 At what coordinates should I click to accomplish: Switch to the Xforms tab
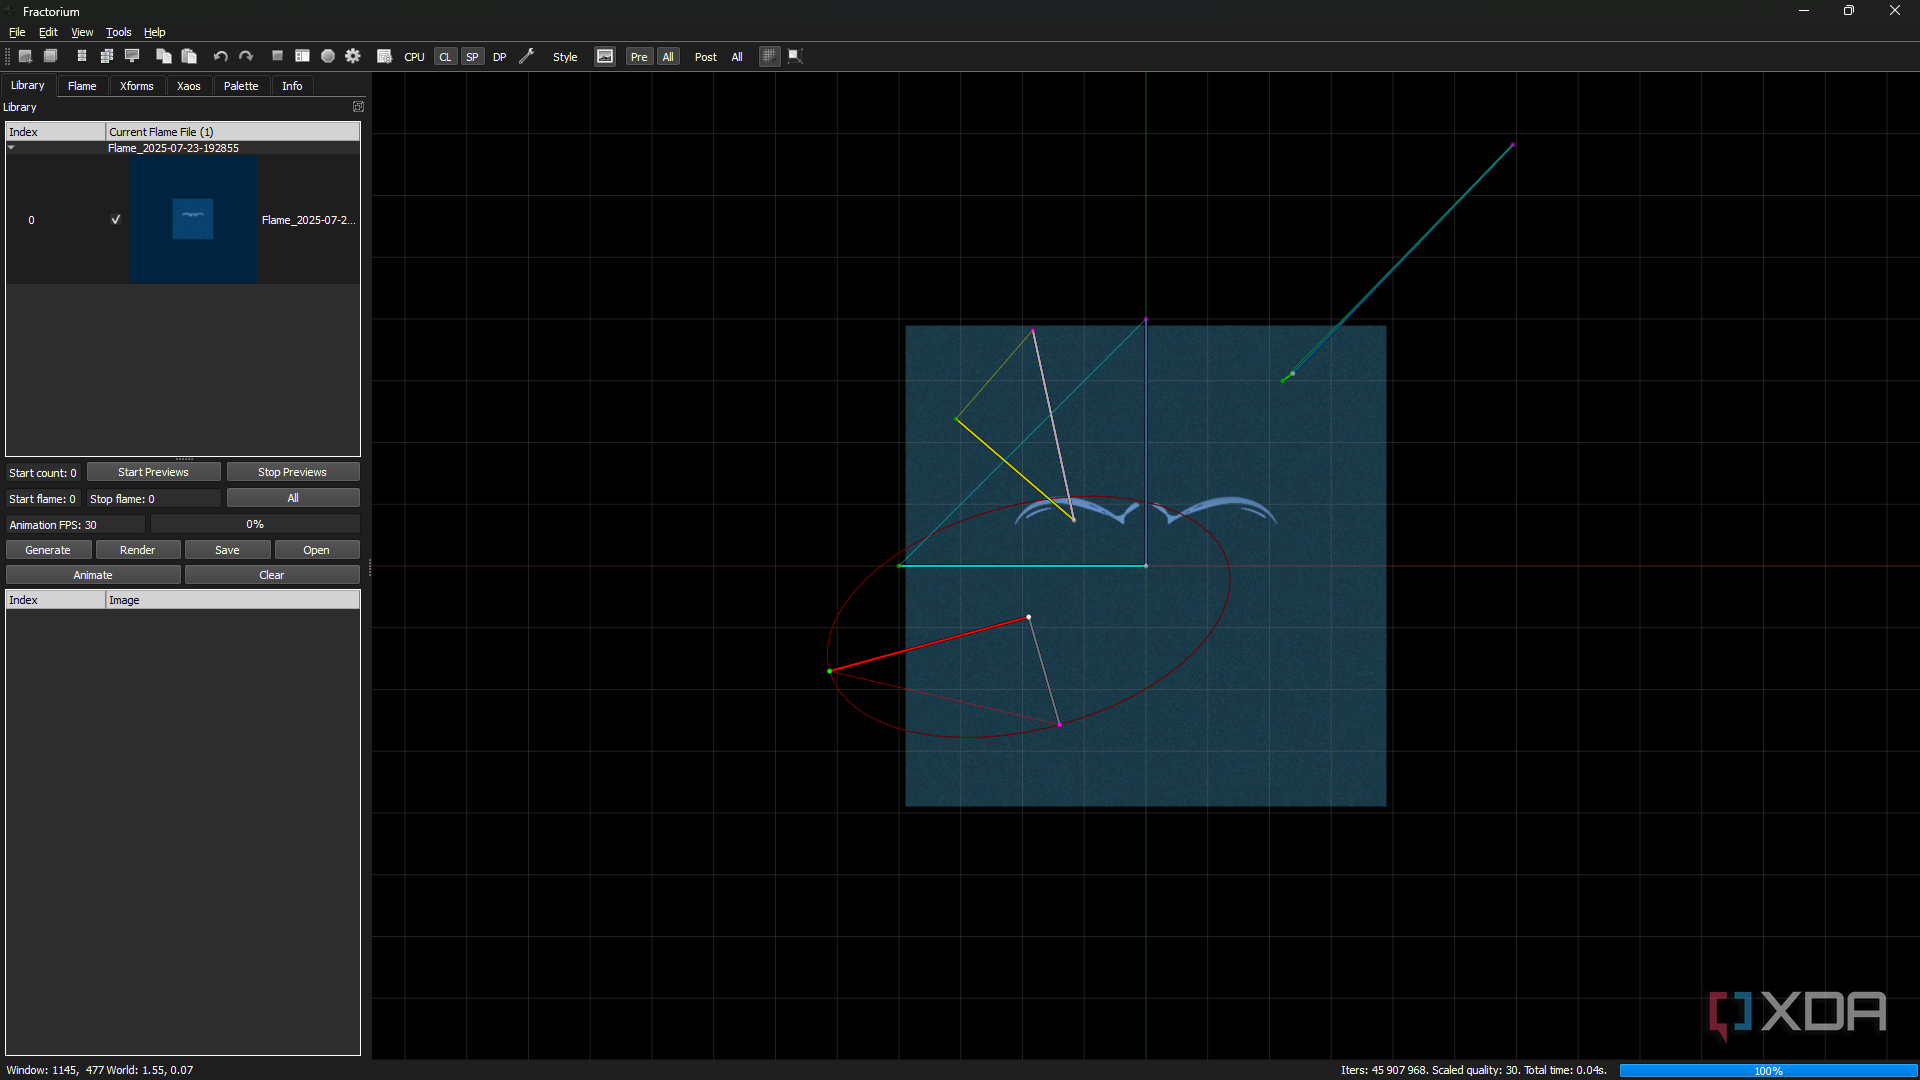pos(137,86)
